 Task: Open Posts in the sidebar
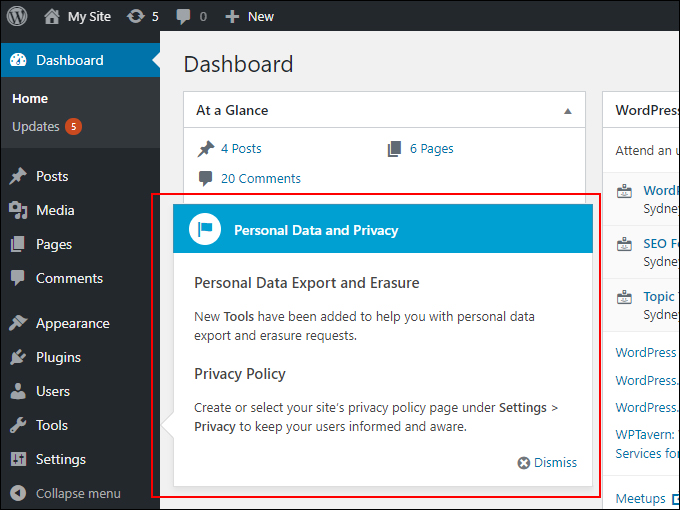52,176
